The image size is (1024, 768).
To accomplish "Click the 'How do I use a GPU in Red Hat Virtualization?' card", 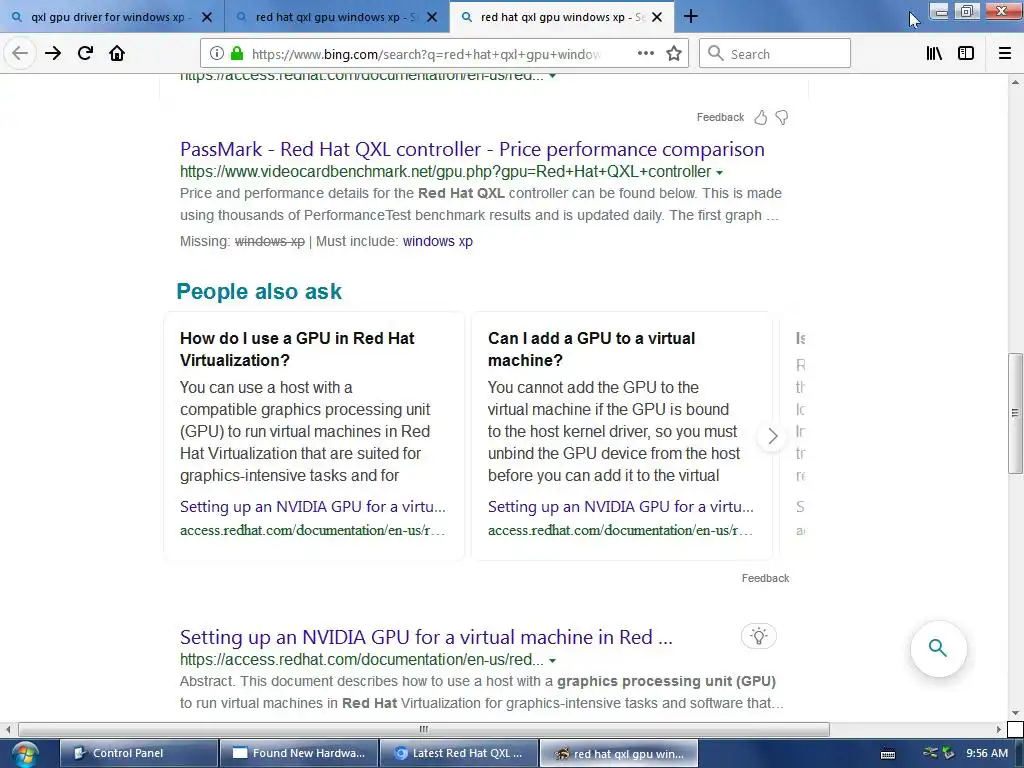I will 313,436.
